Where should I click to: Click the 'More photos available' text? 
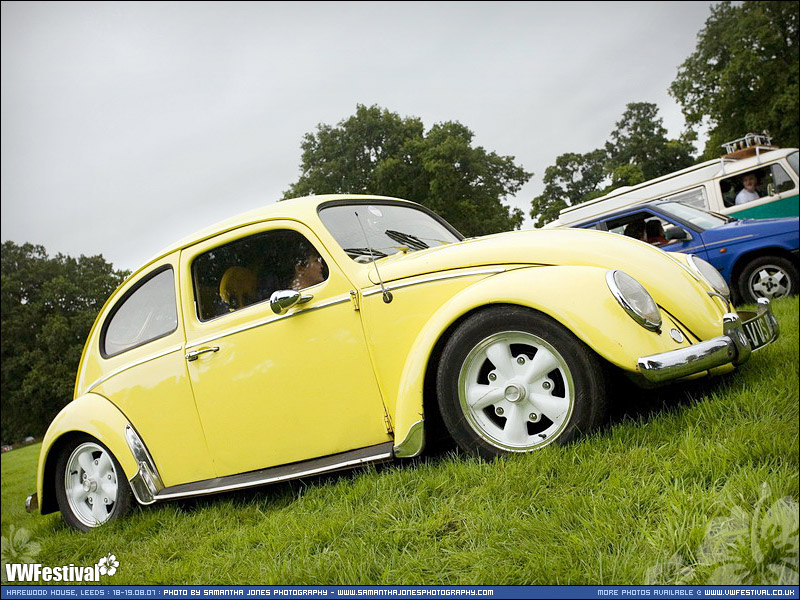645,592
